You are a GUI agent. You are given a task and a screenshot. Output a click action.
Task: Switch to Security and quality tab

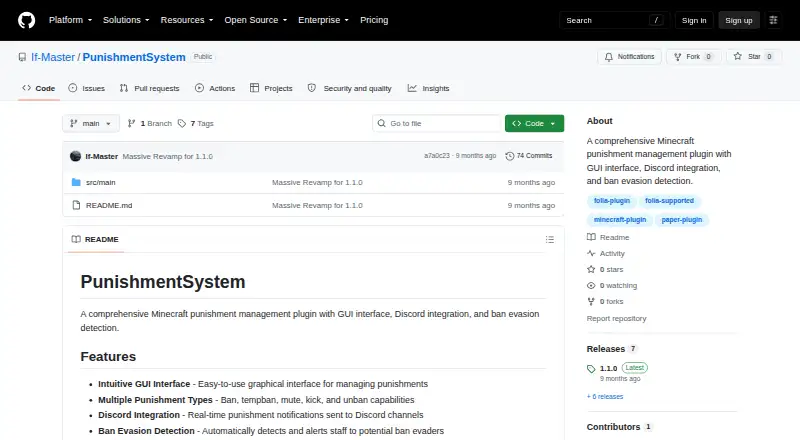[349, 88]
